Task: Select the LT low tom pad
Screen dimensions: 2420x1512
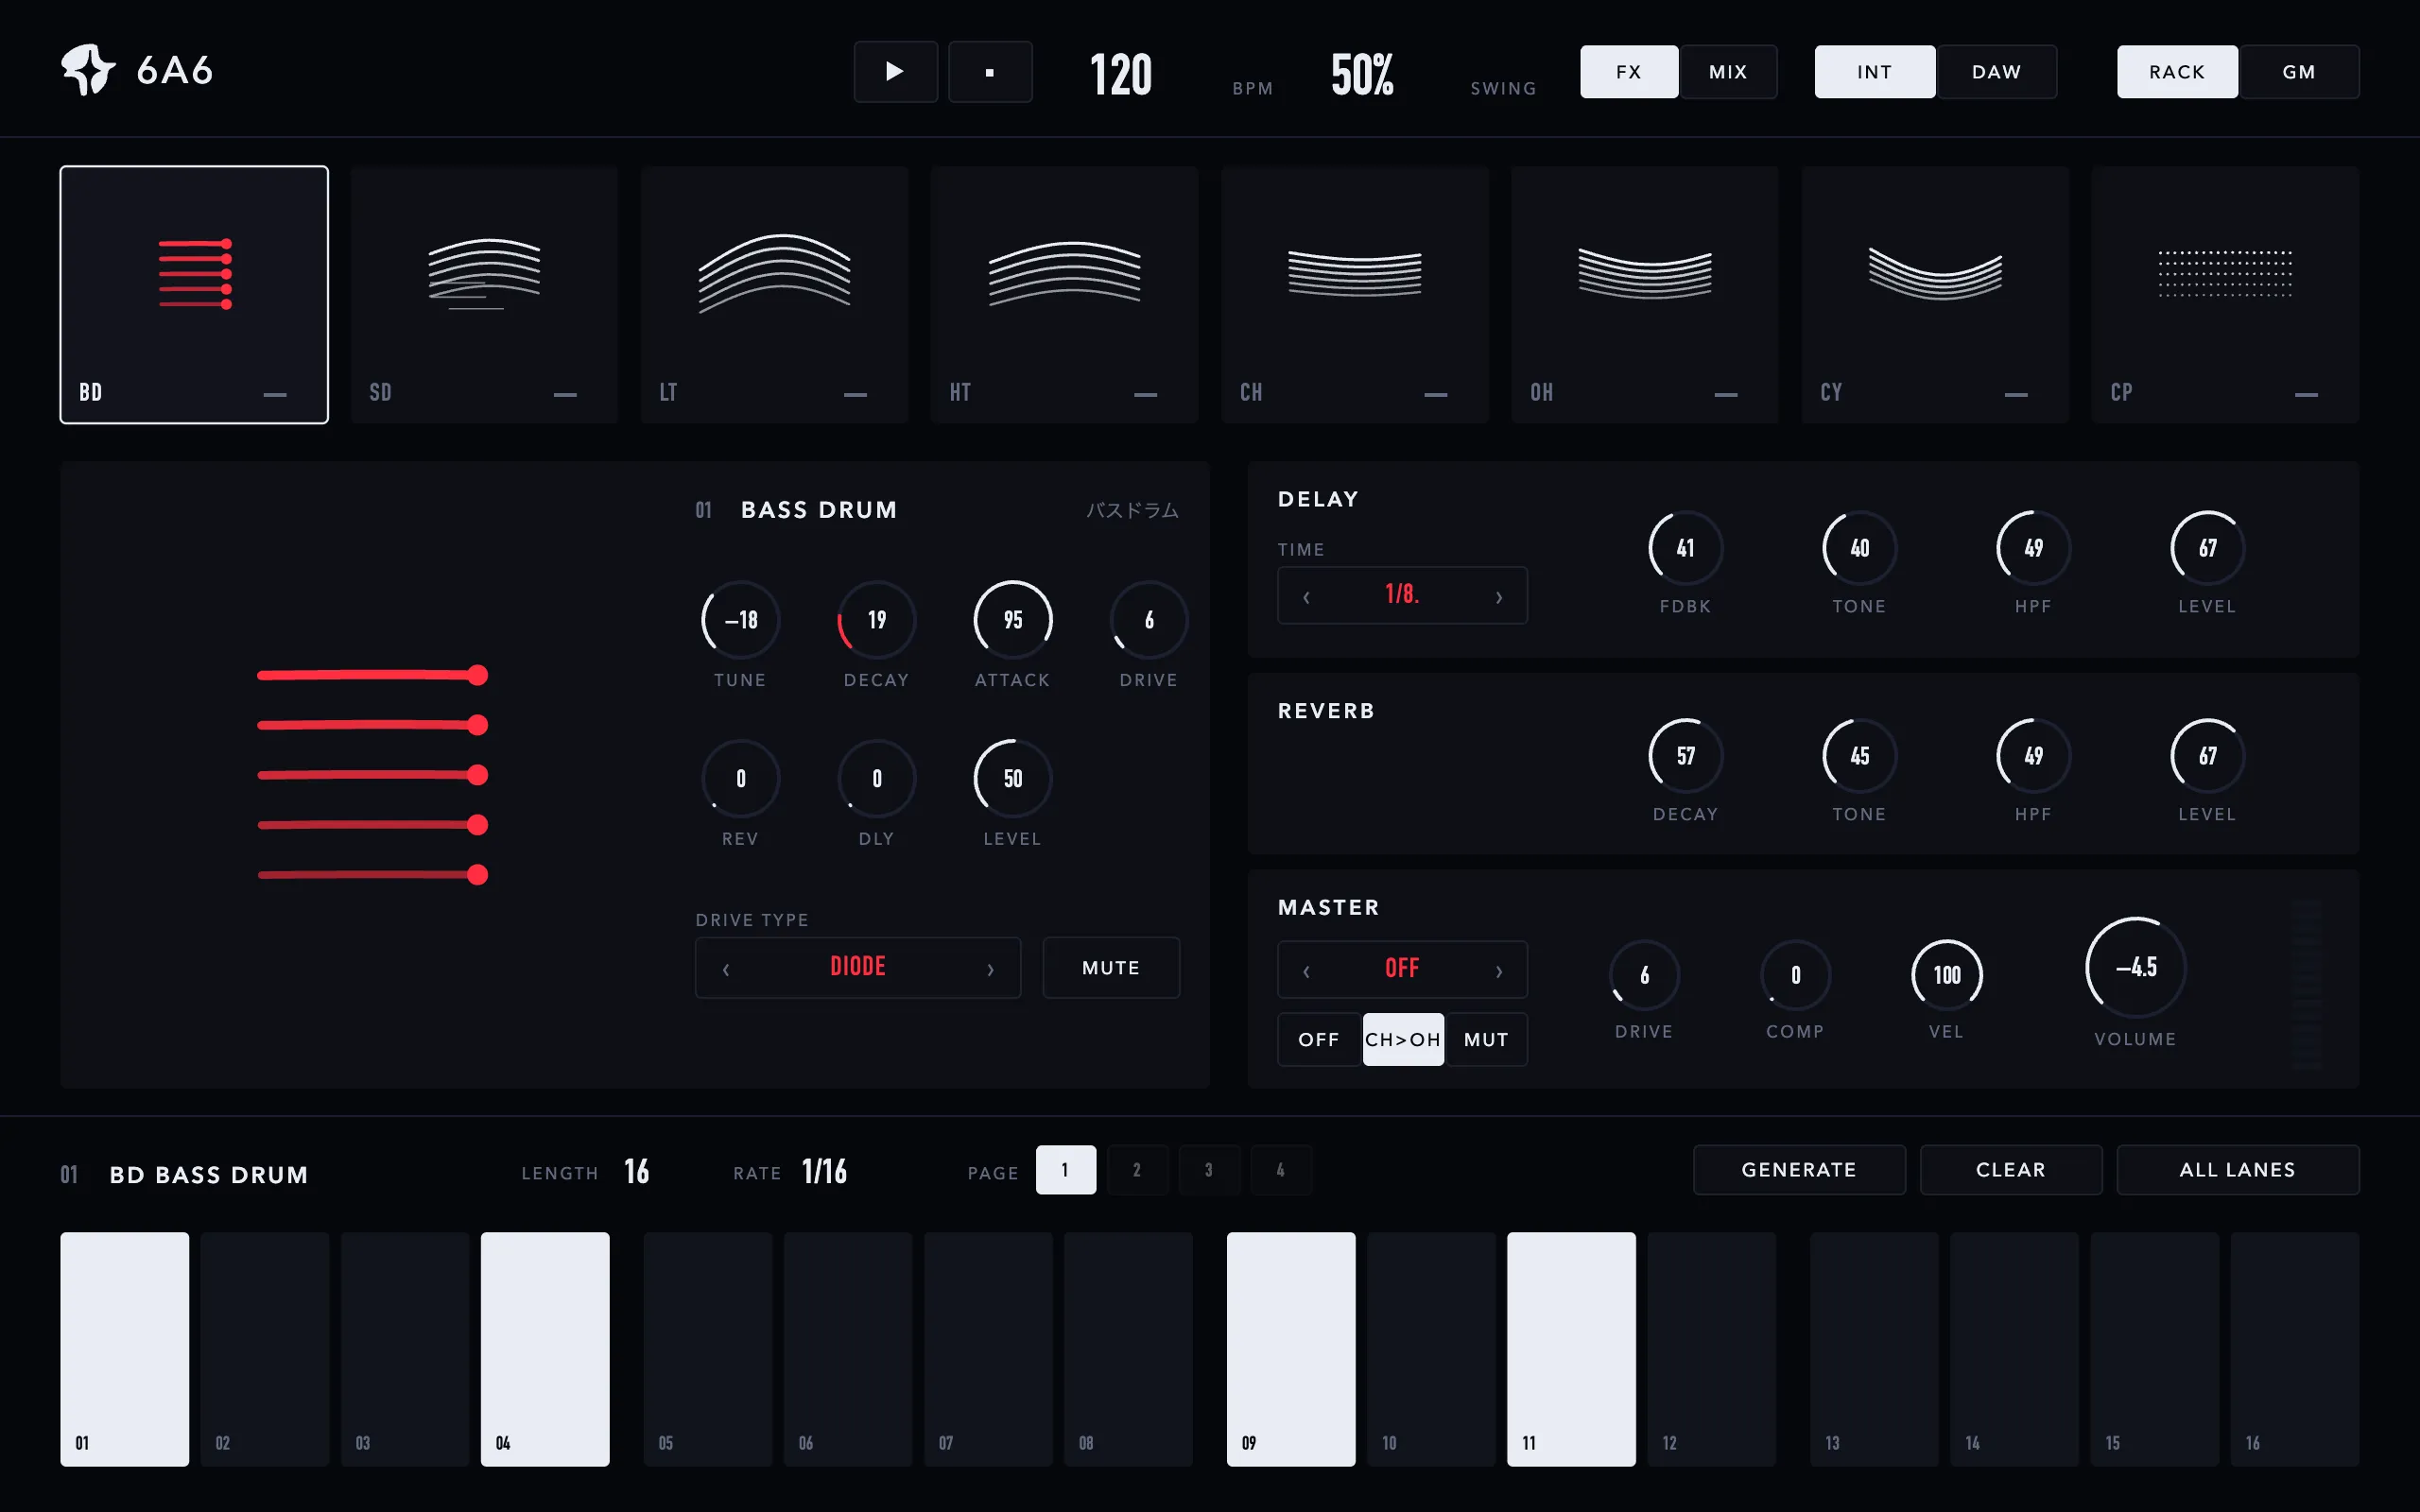Action: click(x=774, y=295)
